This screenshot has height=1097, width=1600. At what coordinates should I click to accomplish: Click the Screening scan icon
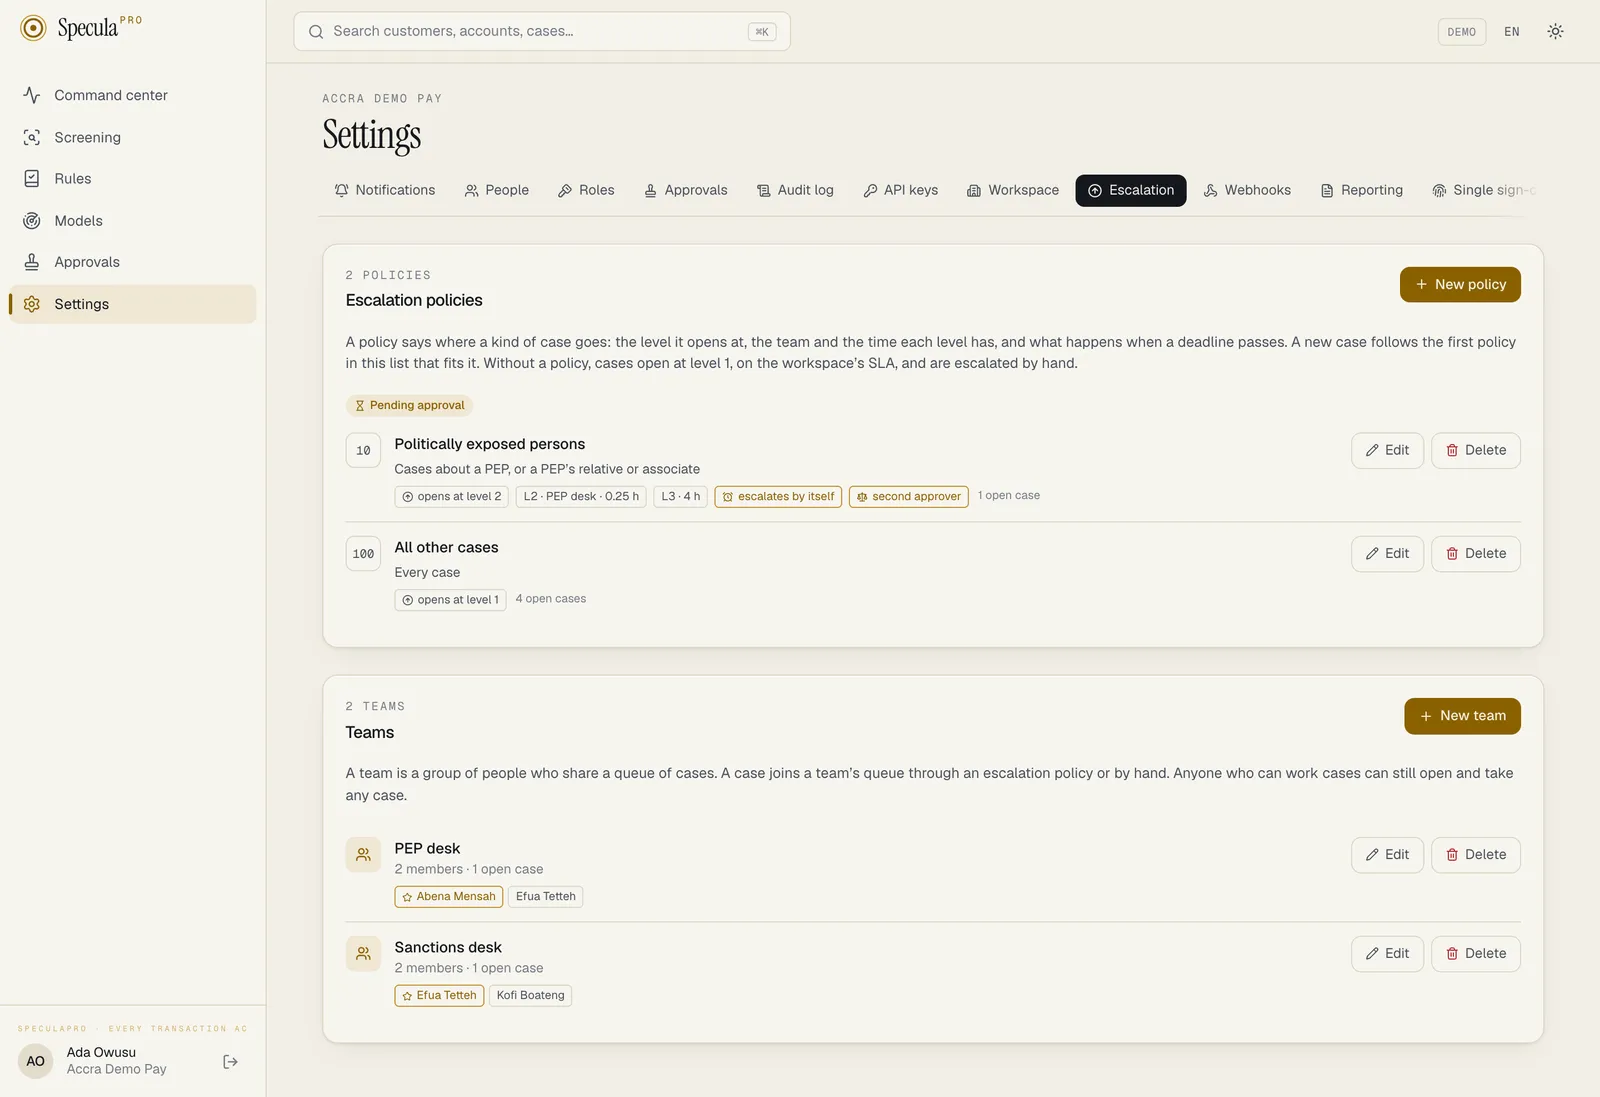[x=32, y=137]
